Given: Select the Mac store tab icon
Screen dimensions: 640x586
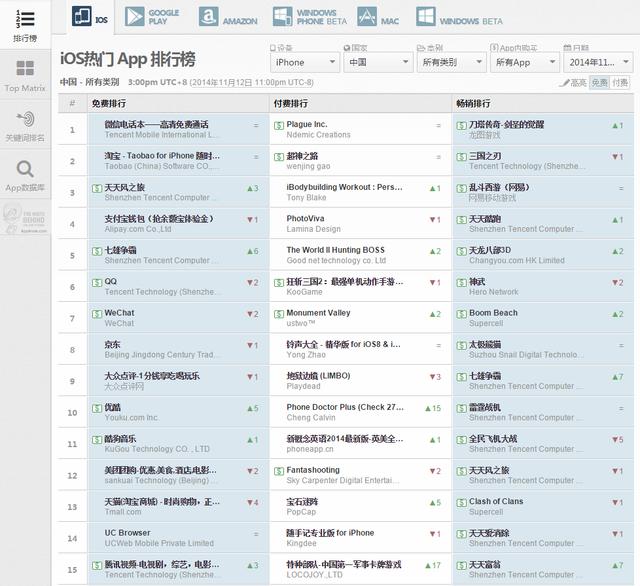Looking at the screenshot, I should 367,17.
